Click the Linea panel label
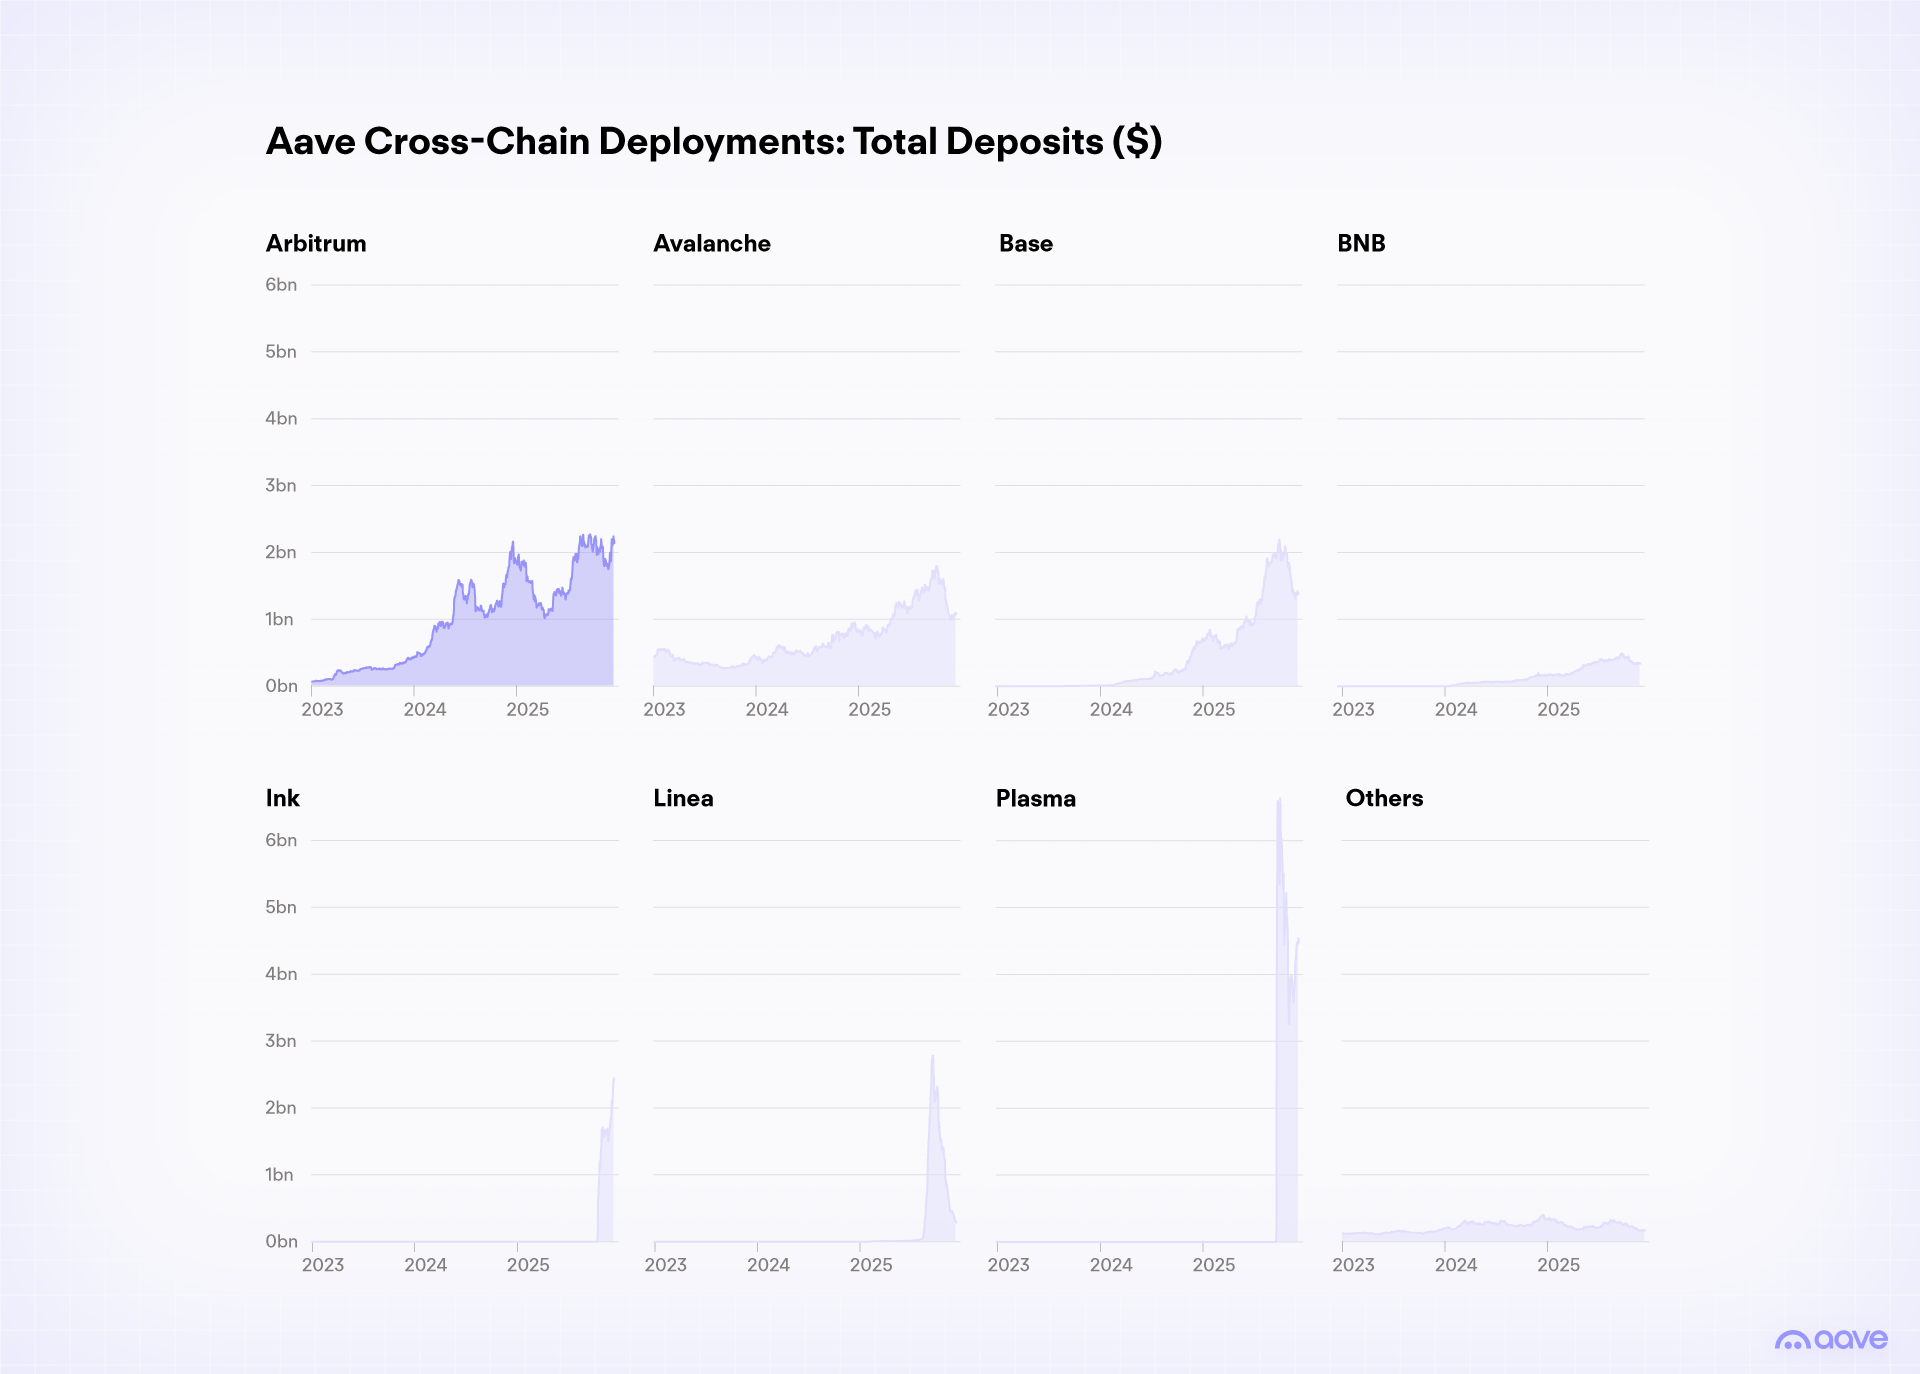Screen dimensions: 1920x1374 point(684,798)
